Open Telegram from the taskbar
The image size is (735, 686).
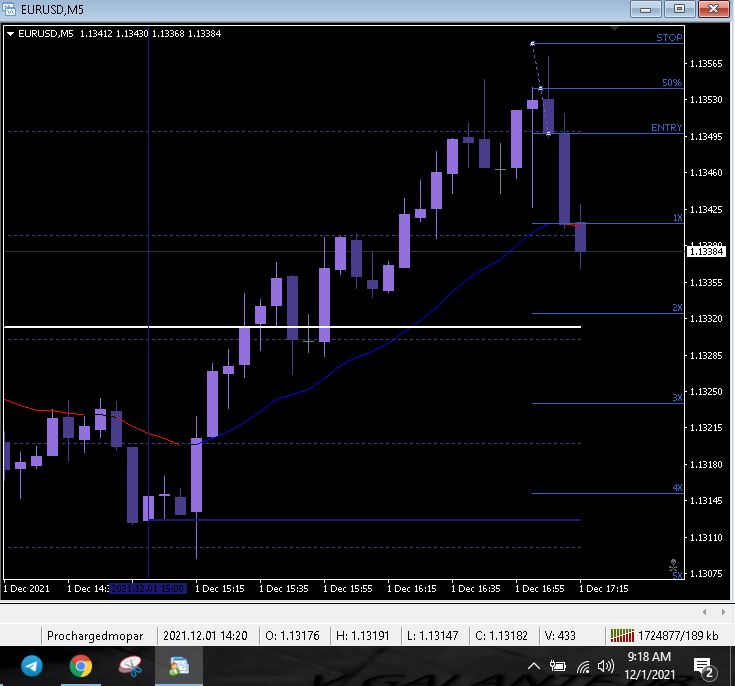point(32,666)
